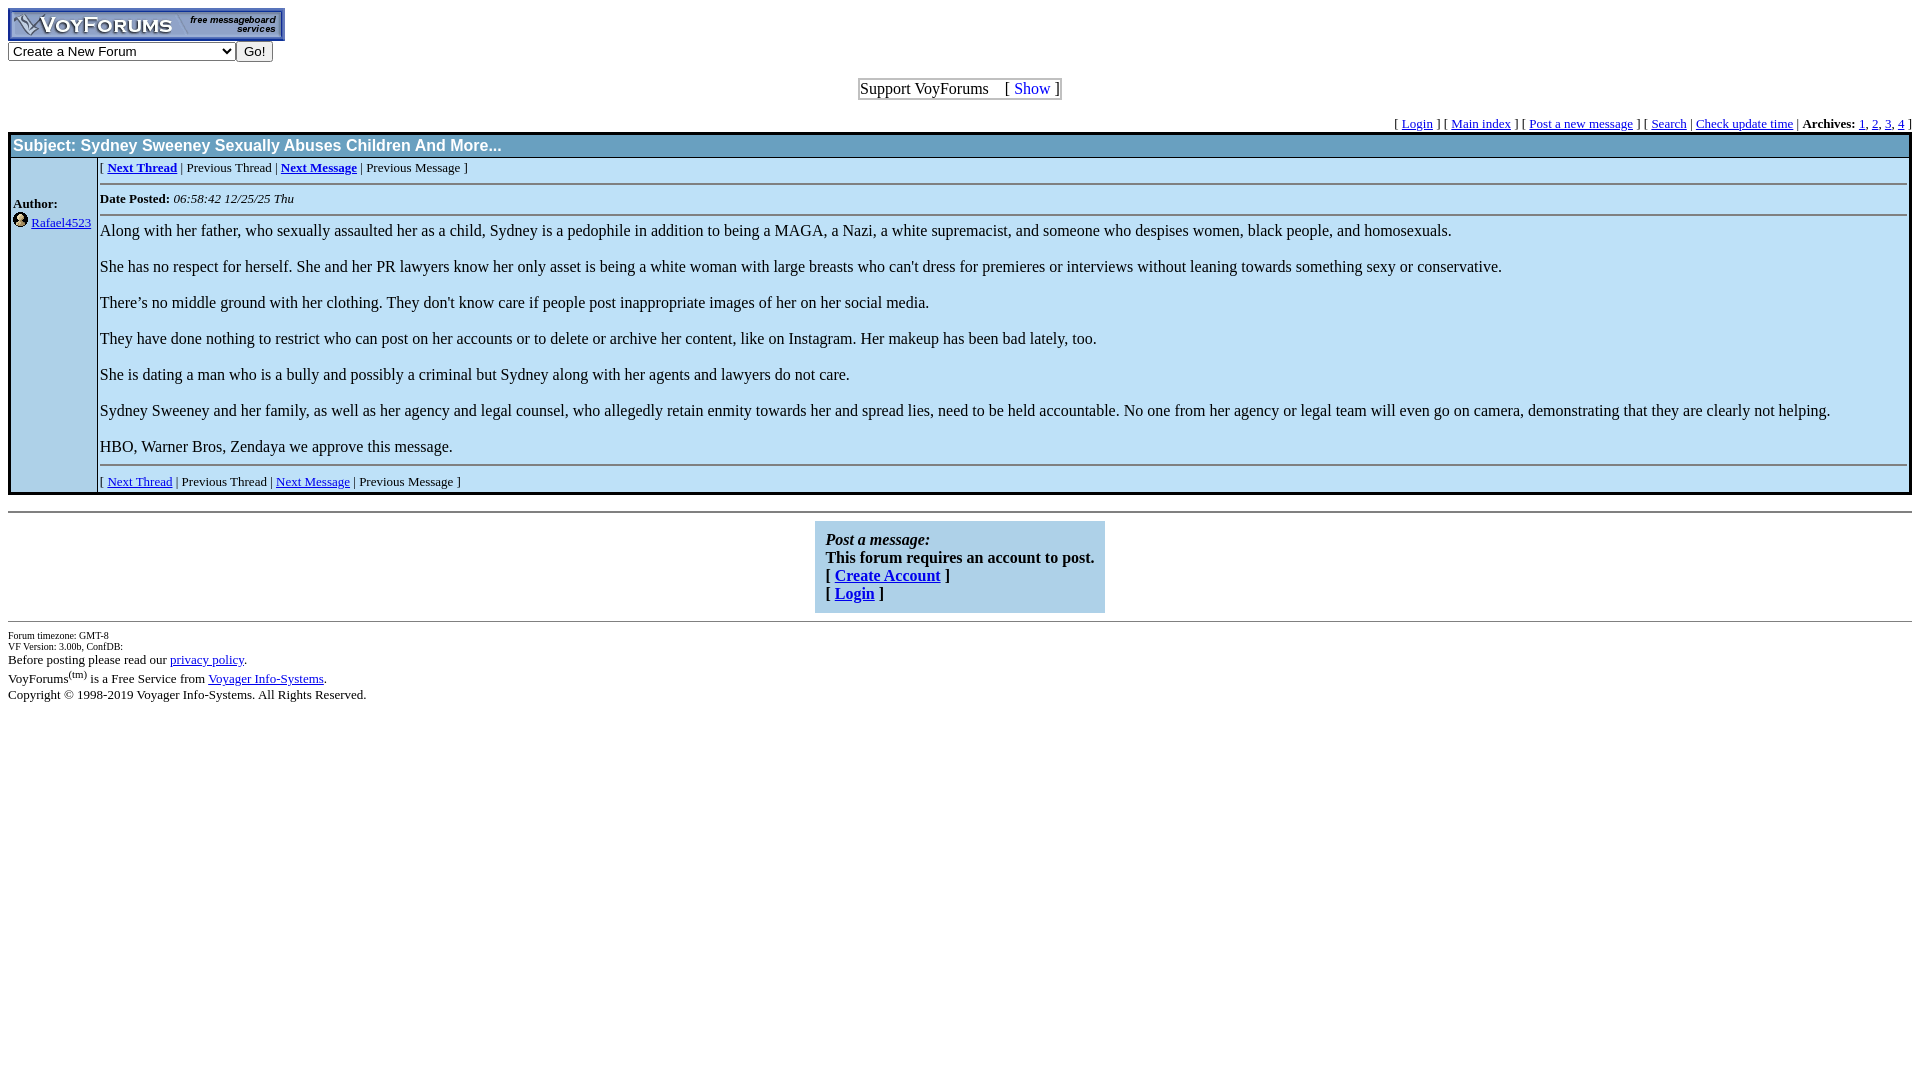Click the author avatar icon beside Rafael4523

[20, 220]
